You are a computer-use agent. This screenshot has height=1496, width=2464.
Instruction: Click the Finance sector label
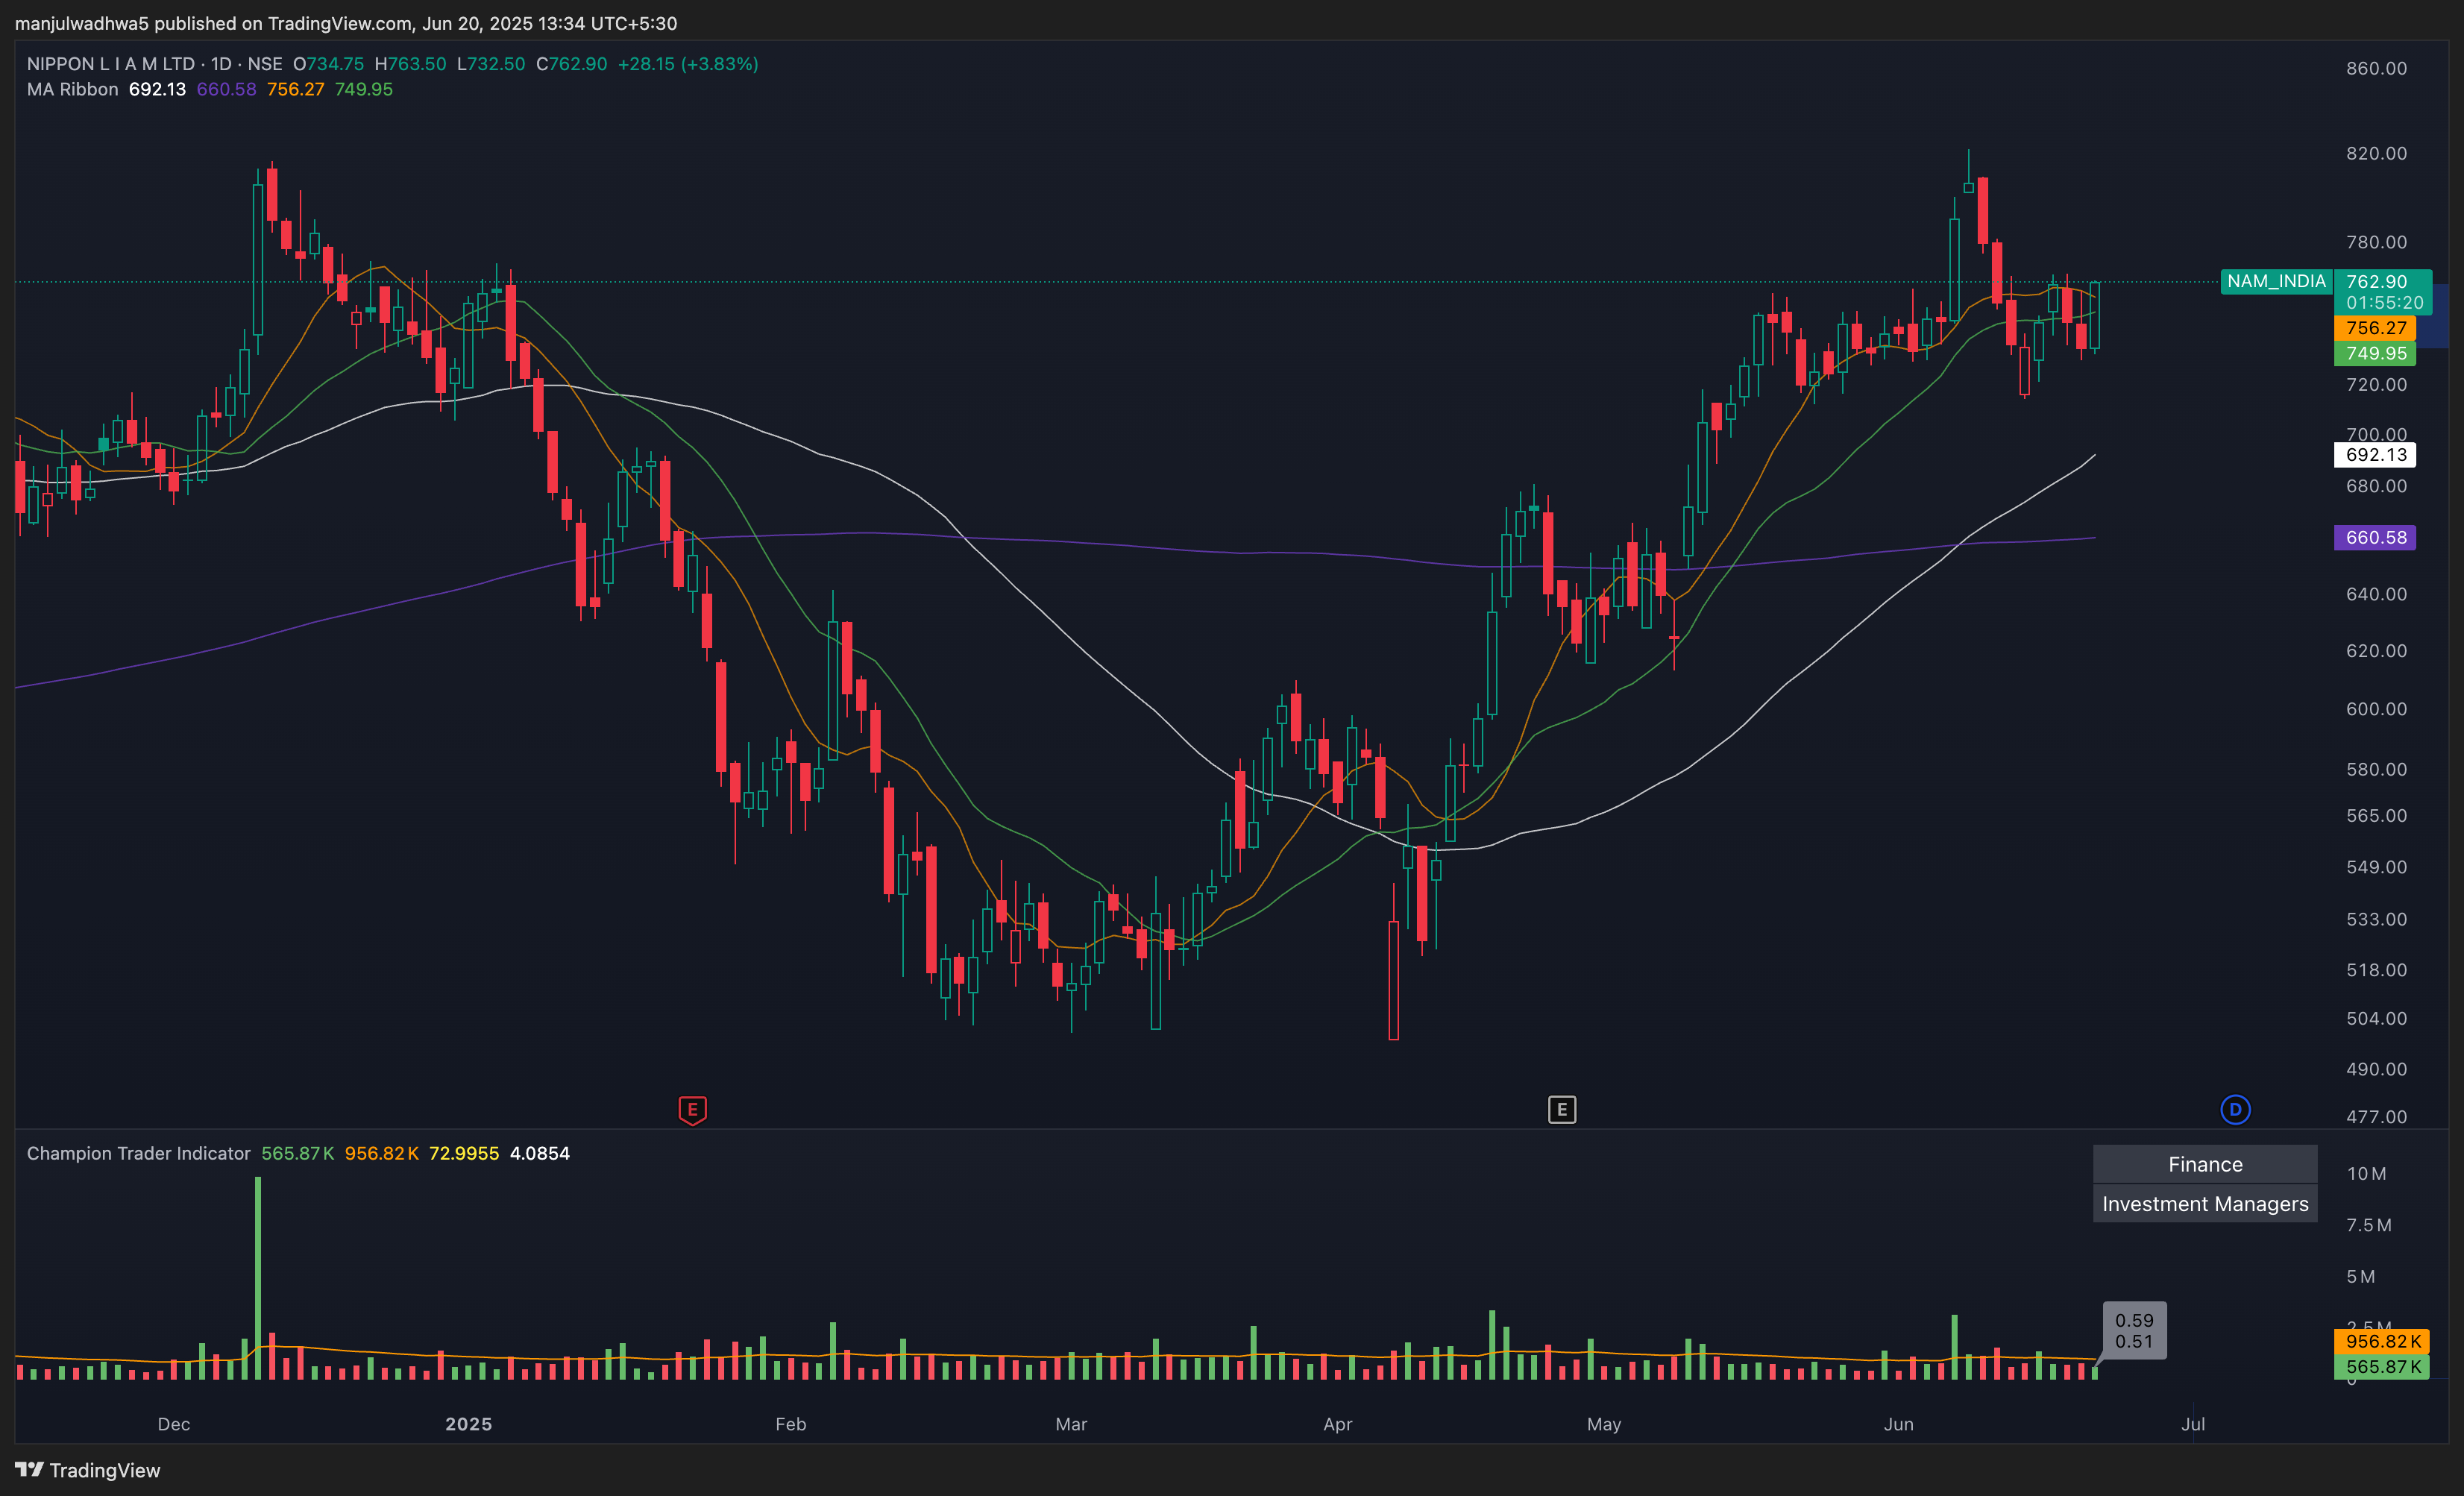(2205, 1164)
